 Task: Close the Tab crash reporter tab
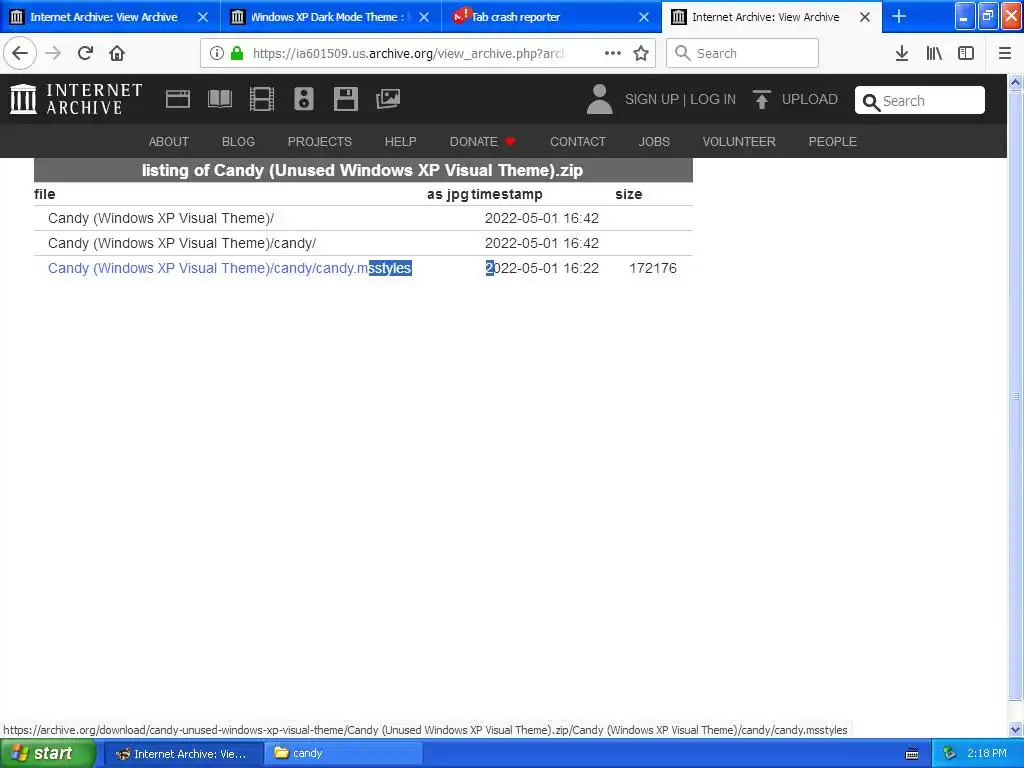pos(644,17)
